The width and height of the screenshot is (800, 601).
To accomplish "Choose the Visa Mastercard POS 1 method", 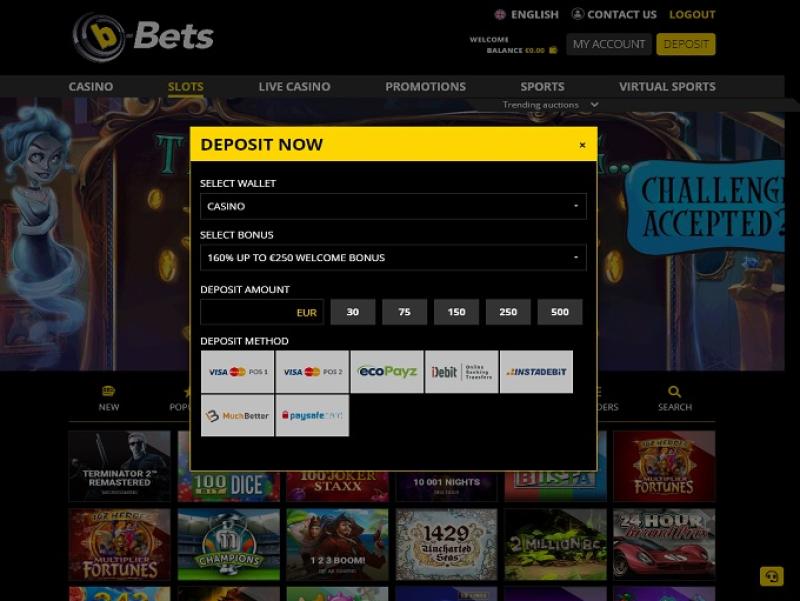I will 237,371.
